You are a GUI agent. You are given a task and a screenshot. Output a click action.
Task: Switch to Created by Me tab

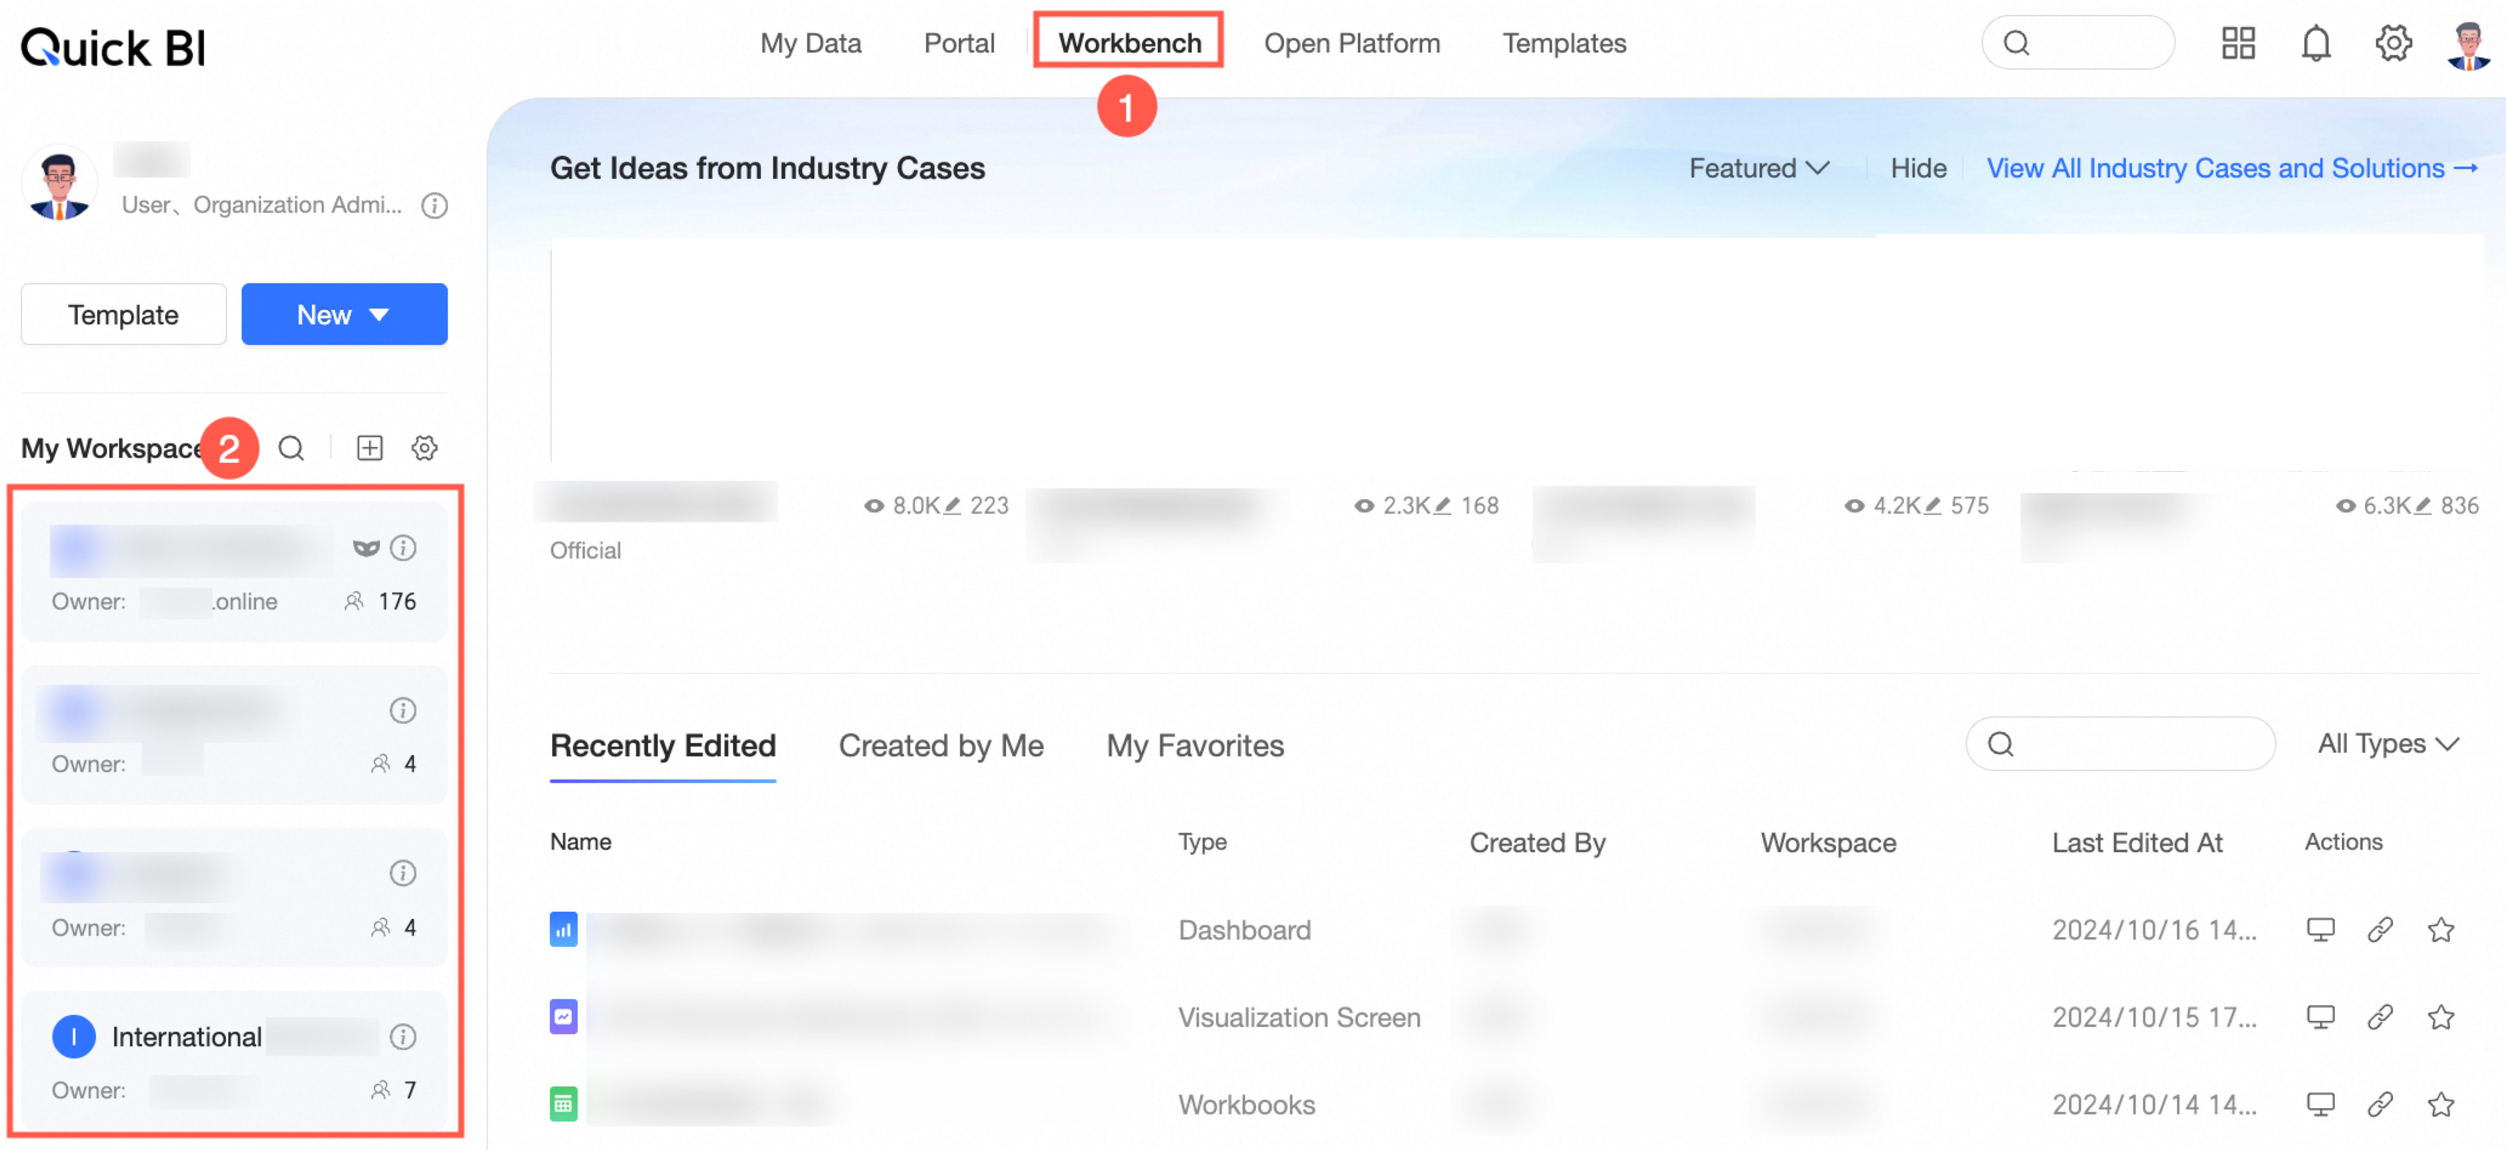[x=941, y=746]
